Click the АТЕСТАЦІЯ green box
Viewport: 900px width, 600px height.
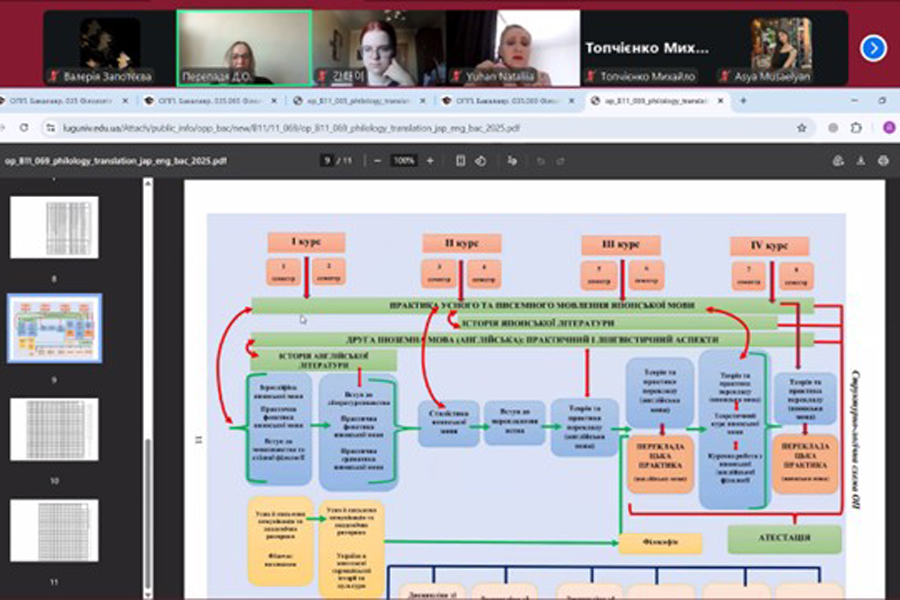click(x=785, y=538)
